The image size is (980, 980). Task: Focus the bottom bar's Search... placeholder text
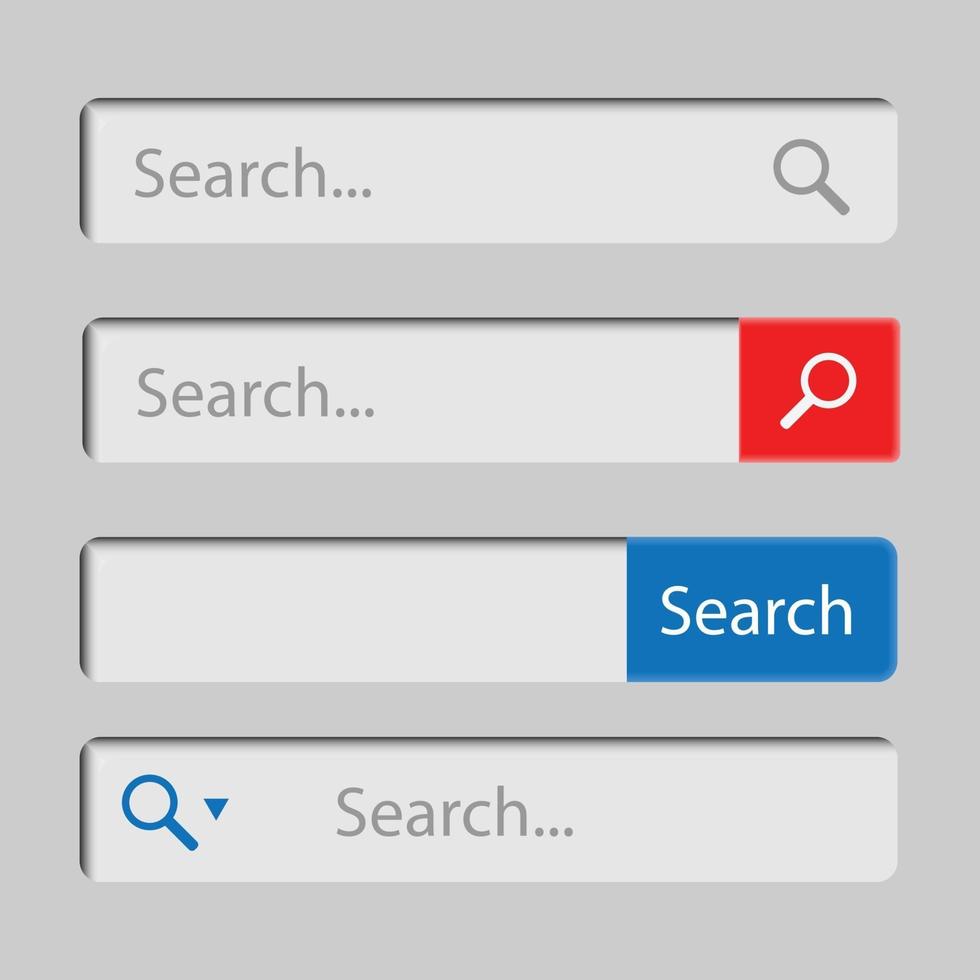454,811
